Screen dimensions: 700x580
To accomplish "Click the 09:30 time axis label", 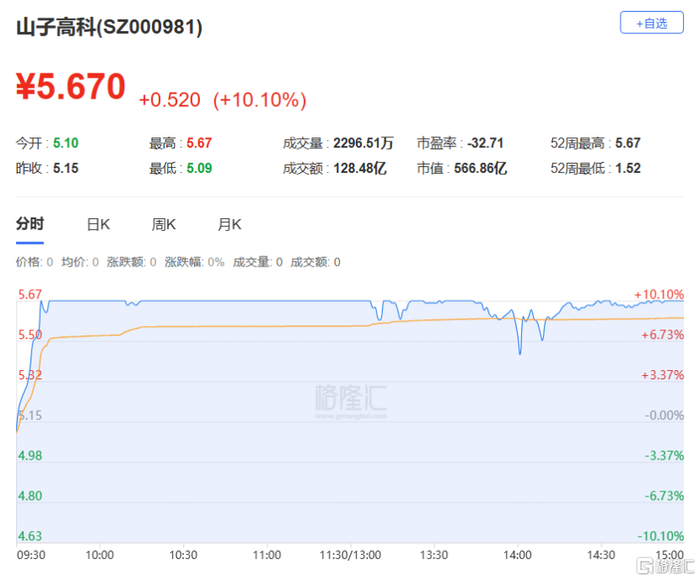I will [x=31, y=555].
